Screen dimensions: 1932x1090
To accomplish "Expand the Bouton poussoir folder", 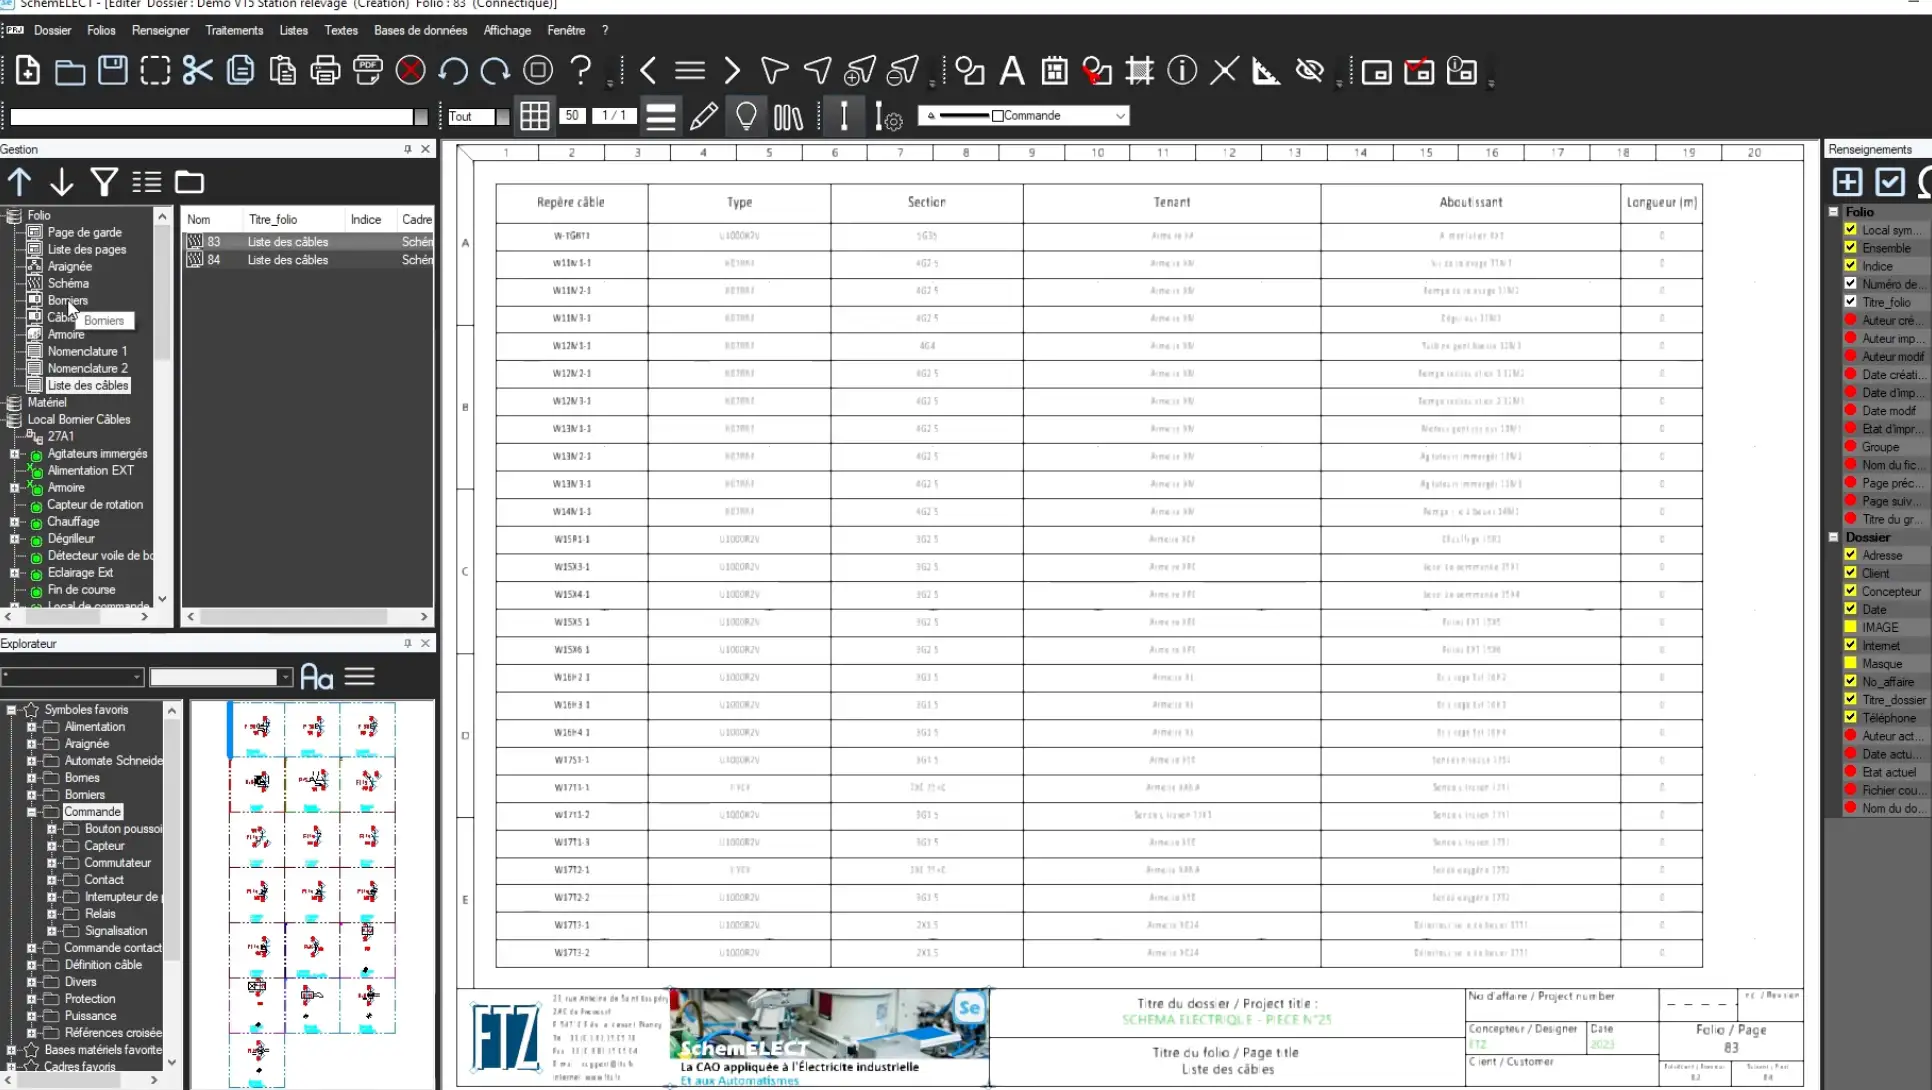I will coord(52,829).
